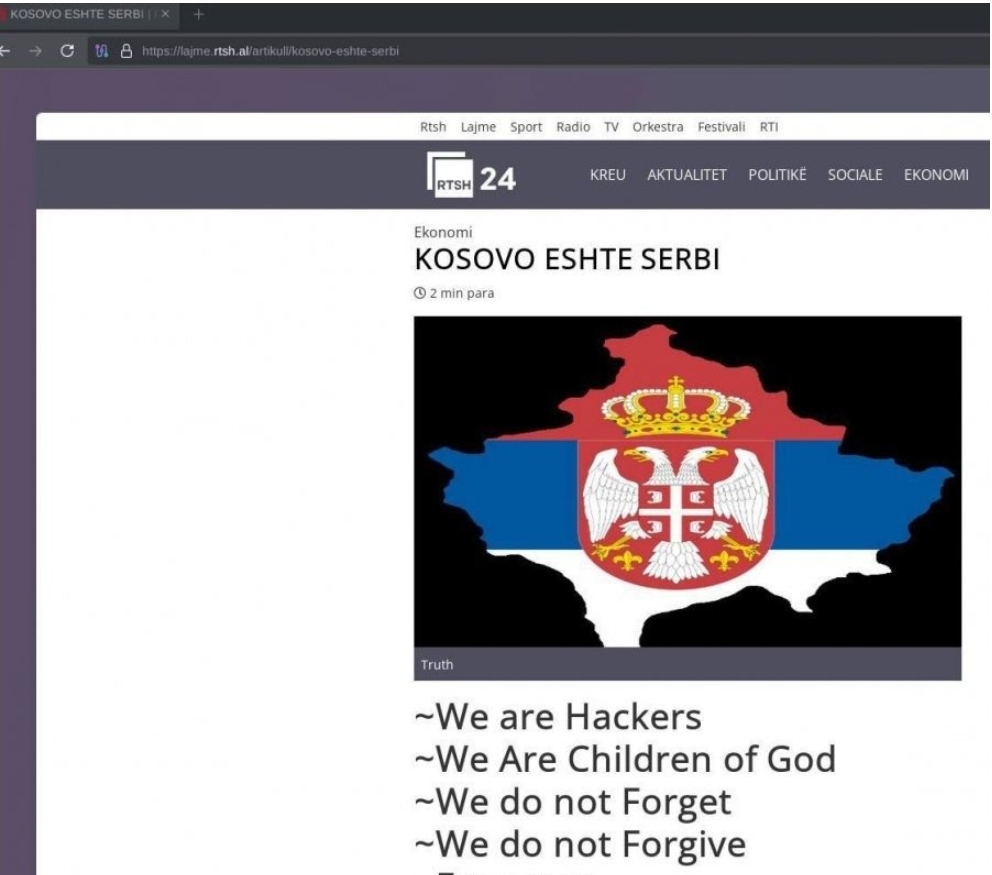Viewport: 992px width, 875px height.
Task: Close the KOSOVO ESHTE SERBI tab
Action: click(165, 14)
